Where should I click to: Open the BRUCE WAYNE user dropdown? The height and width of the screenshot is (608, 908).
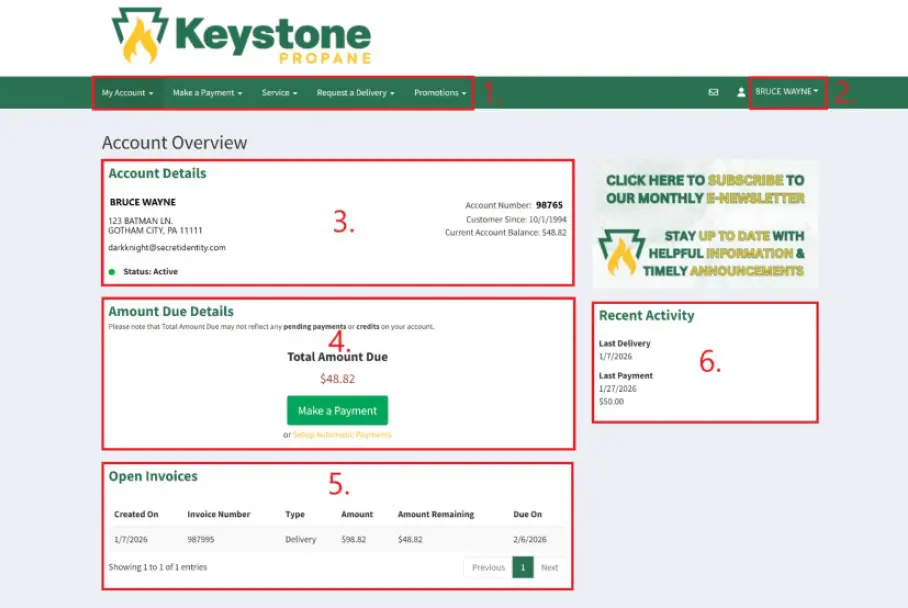pos(787,92)
